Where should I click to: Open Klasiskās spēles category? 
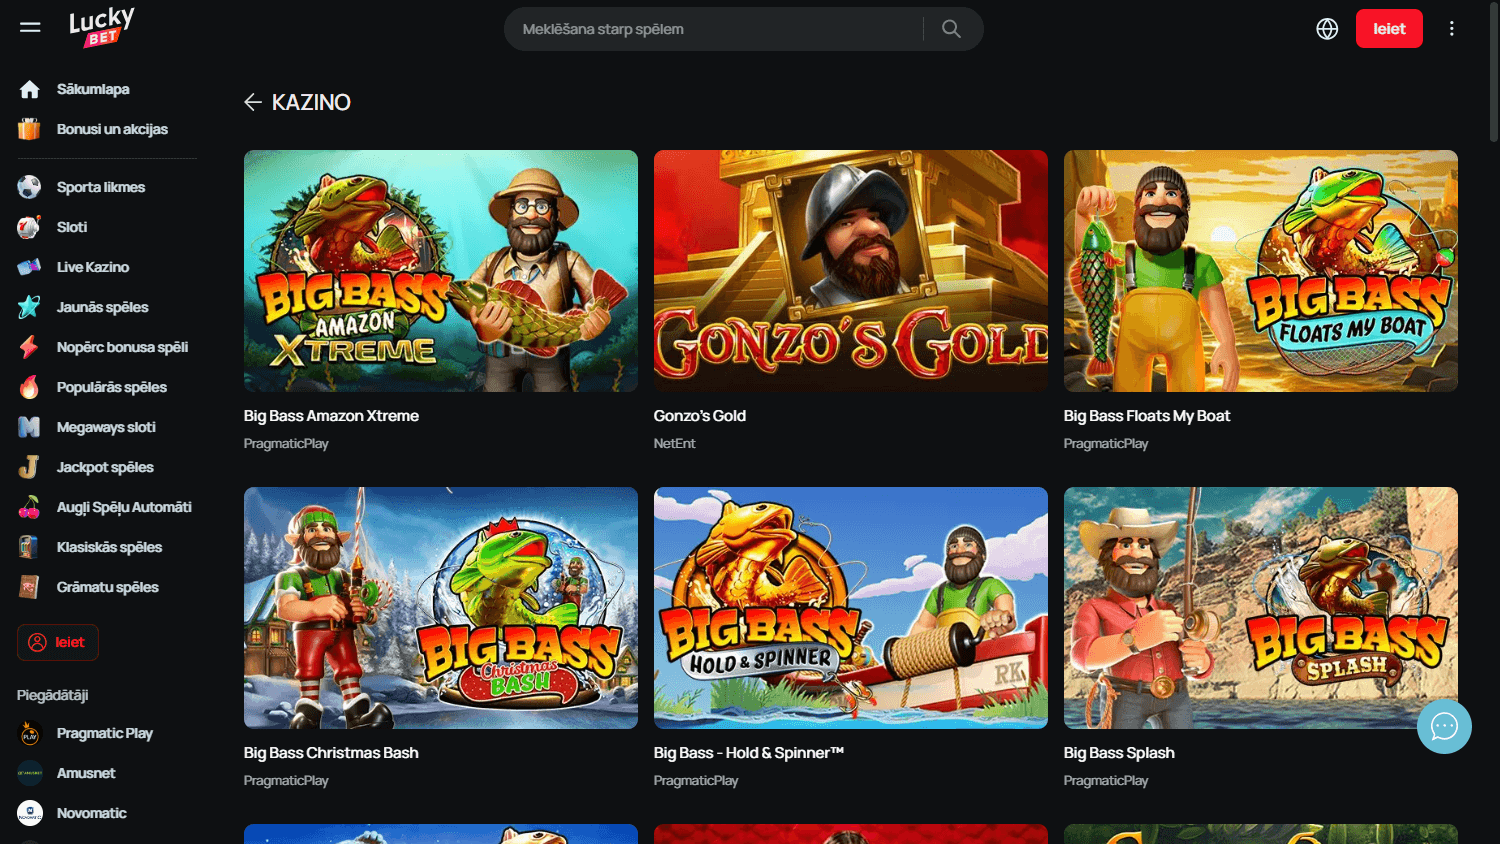[109, 547]
